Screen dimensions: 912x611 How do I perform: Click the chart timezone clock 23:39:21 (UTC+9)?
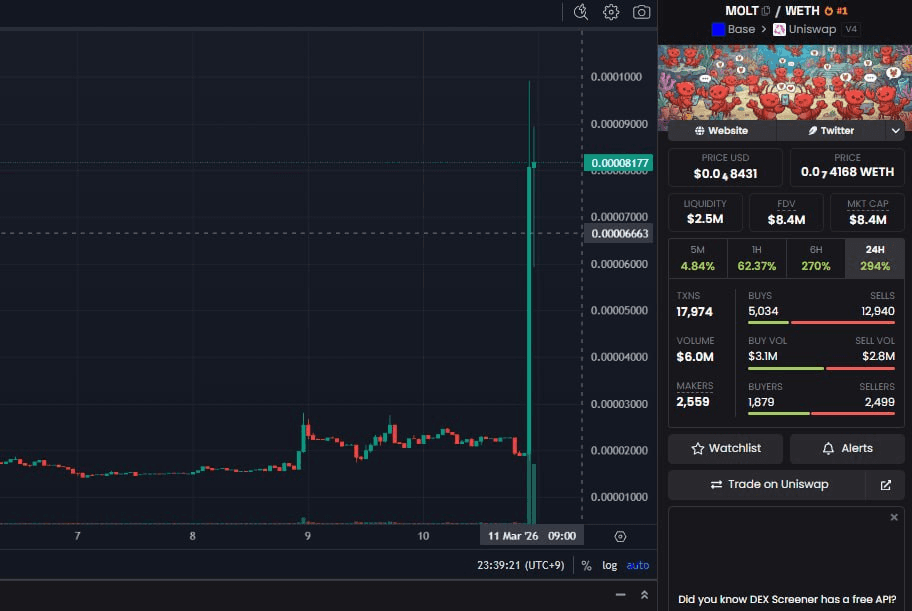click(521, 566)
